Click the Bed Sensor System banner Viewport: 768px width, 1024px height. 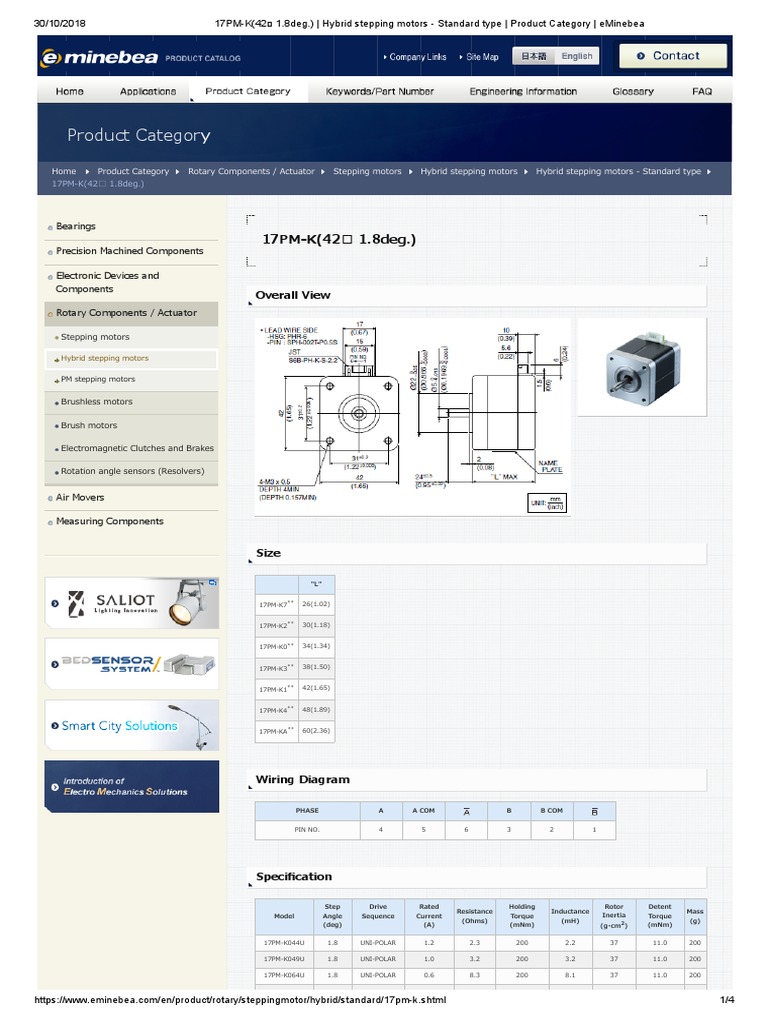[132, 664]
